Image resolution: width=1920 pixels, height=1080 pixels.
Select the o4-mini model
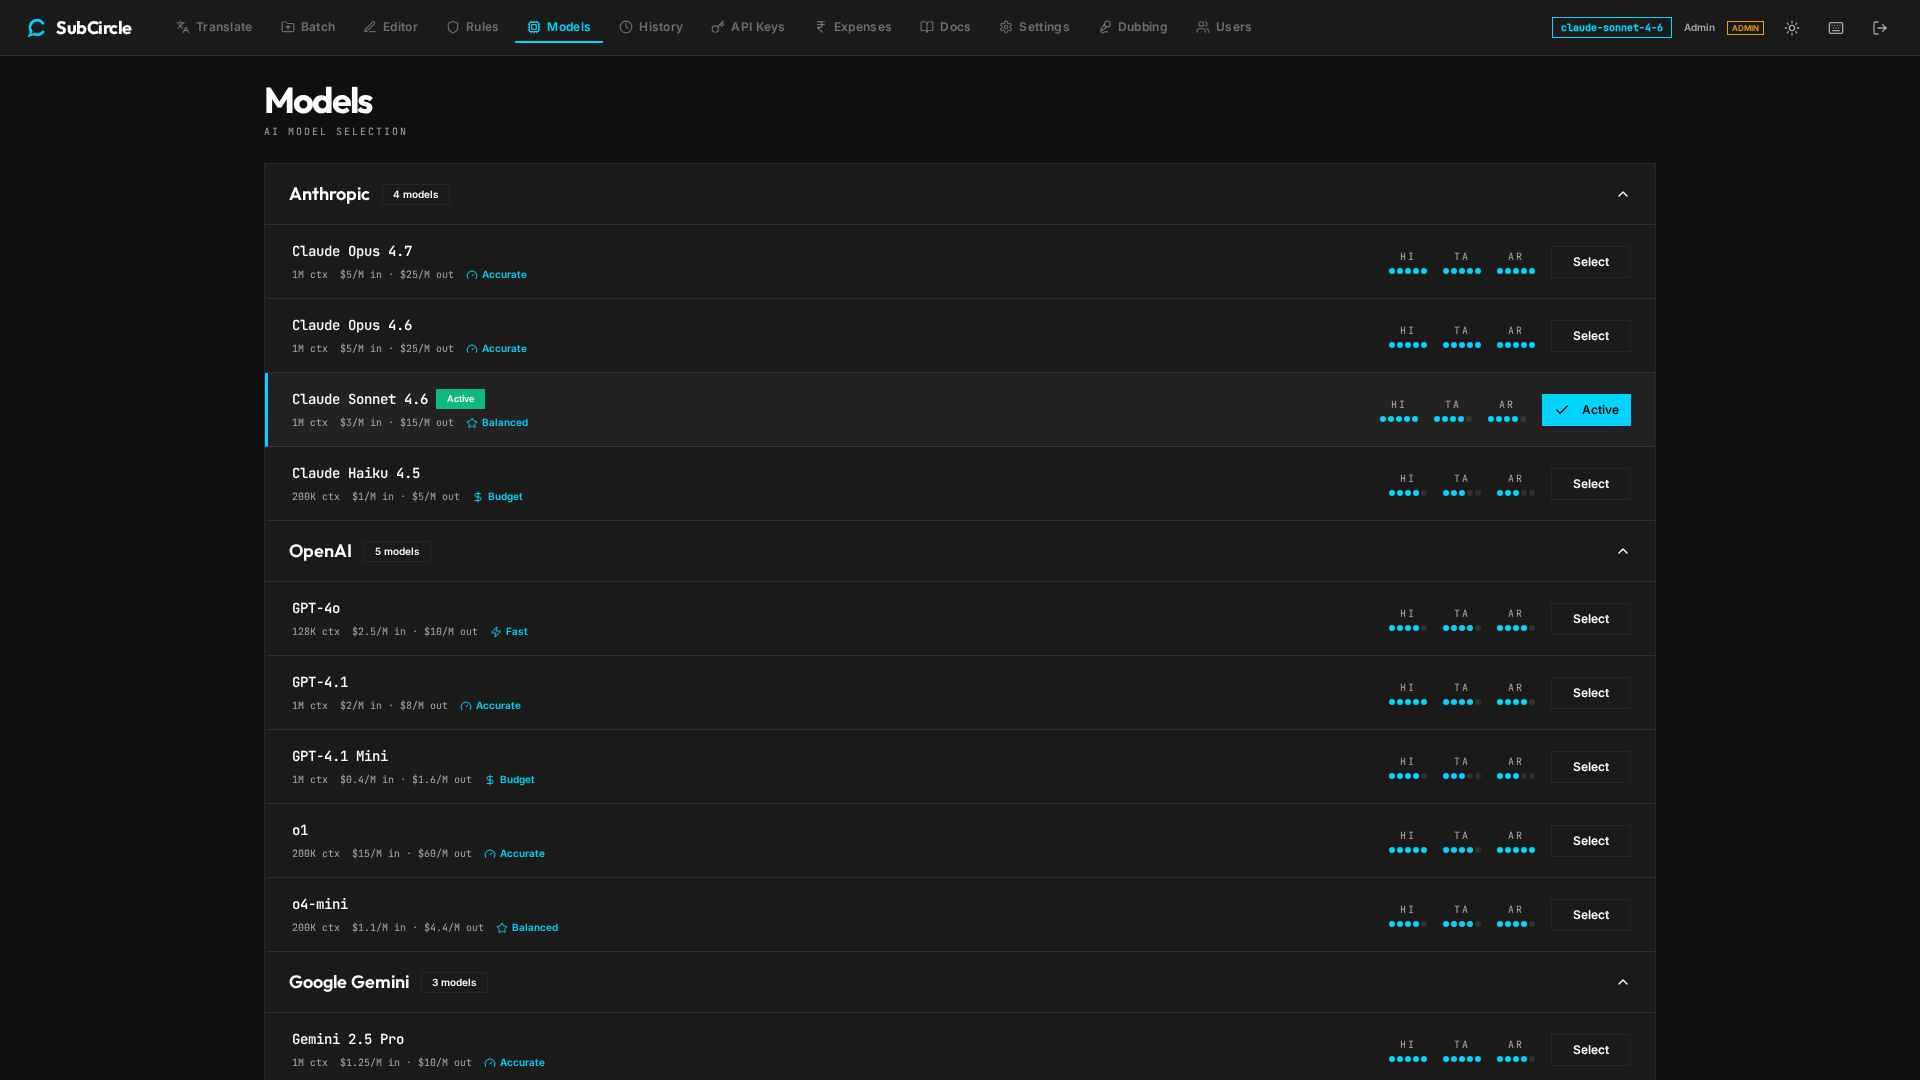tap(1591, 915)
